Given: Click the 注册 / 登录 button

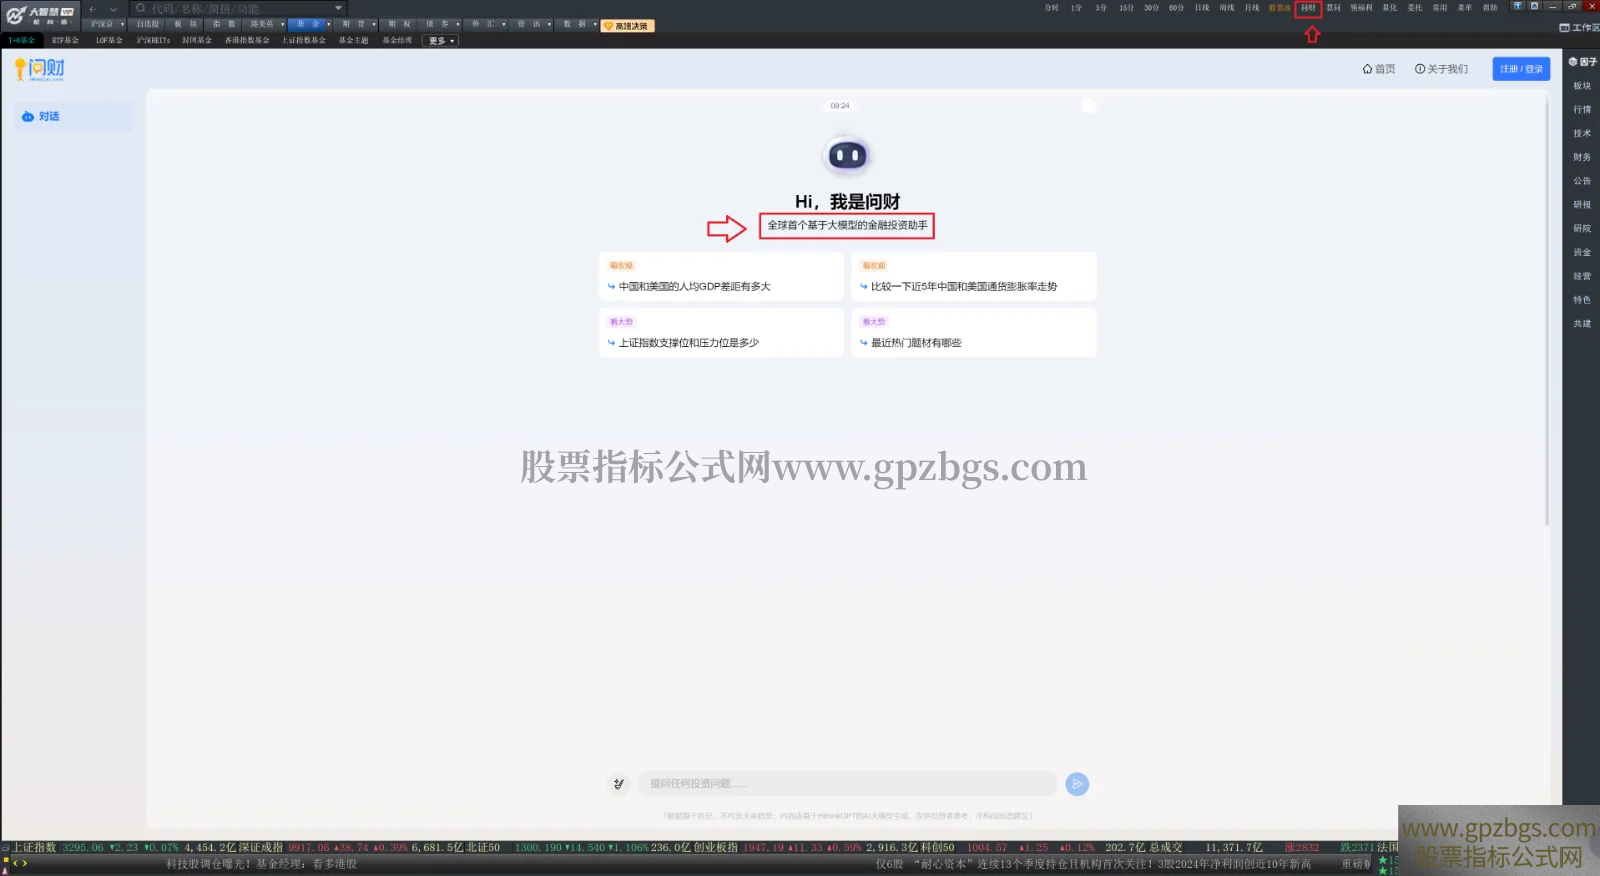Looking at the screenshot, I should click(1521, 69).
